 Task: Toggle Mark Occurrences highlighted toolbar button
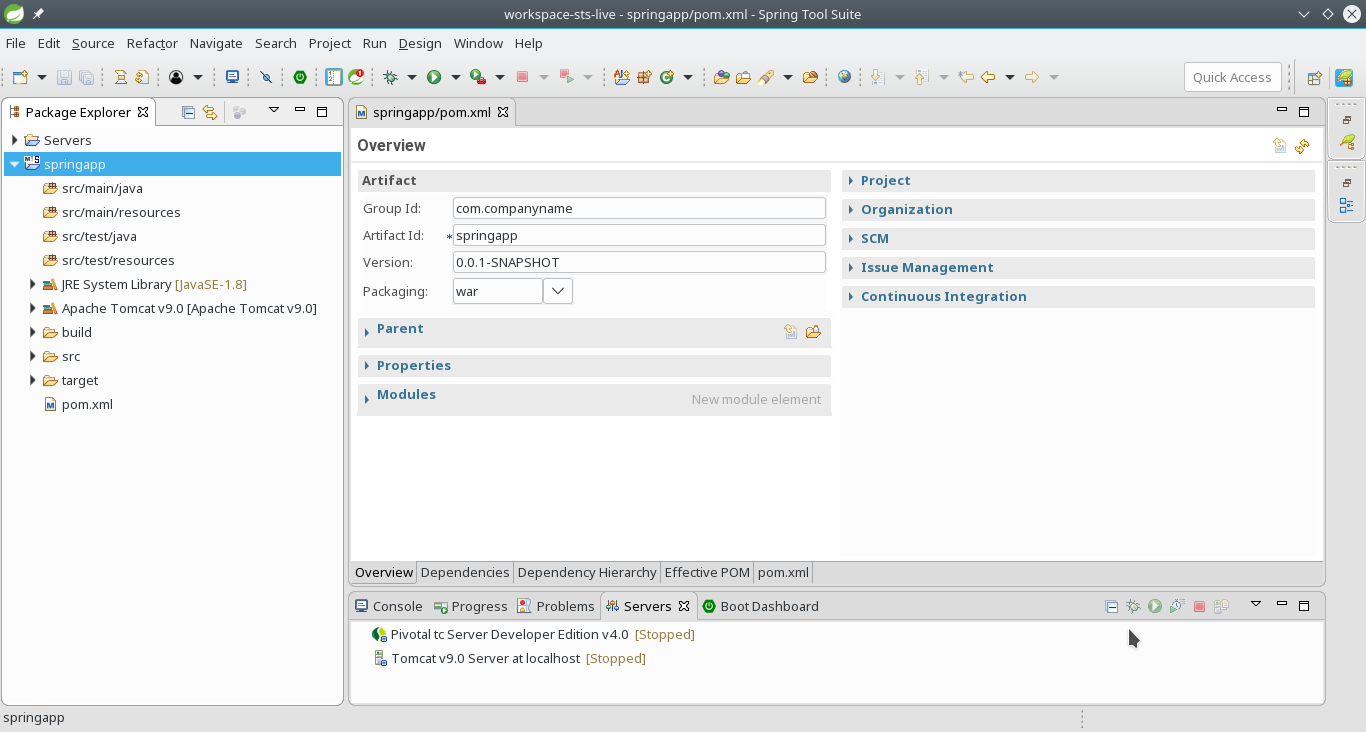334,77
